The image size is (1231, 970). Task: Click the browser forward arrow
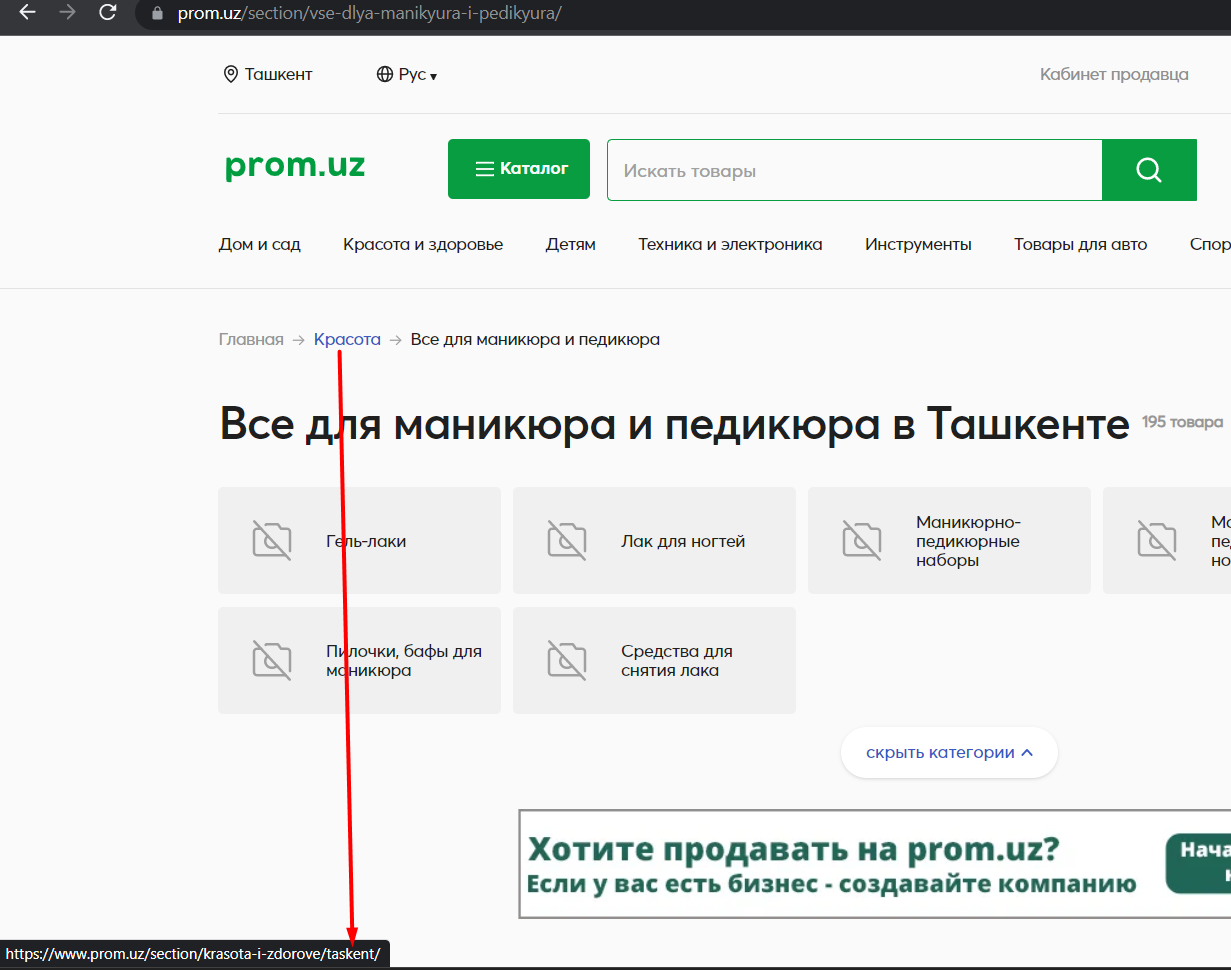[x=67, y=14]
